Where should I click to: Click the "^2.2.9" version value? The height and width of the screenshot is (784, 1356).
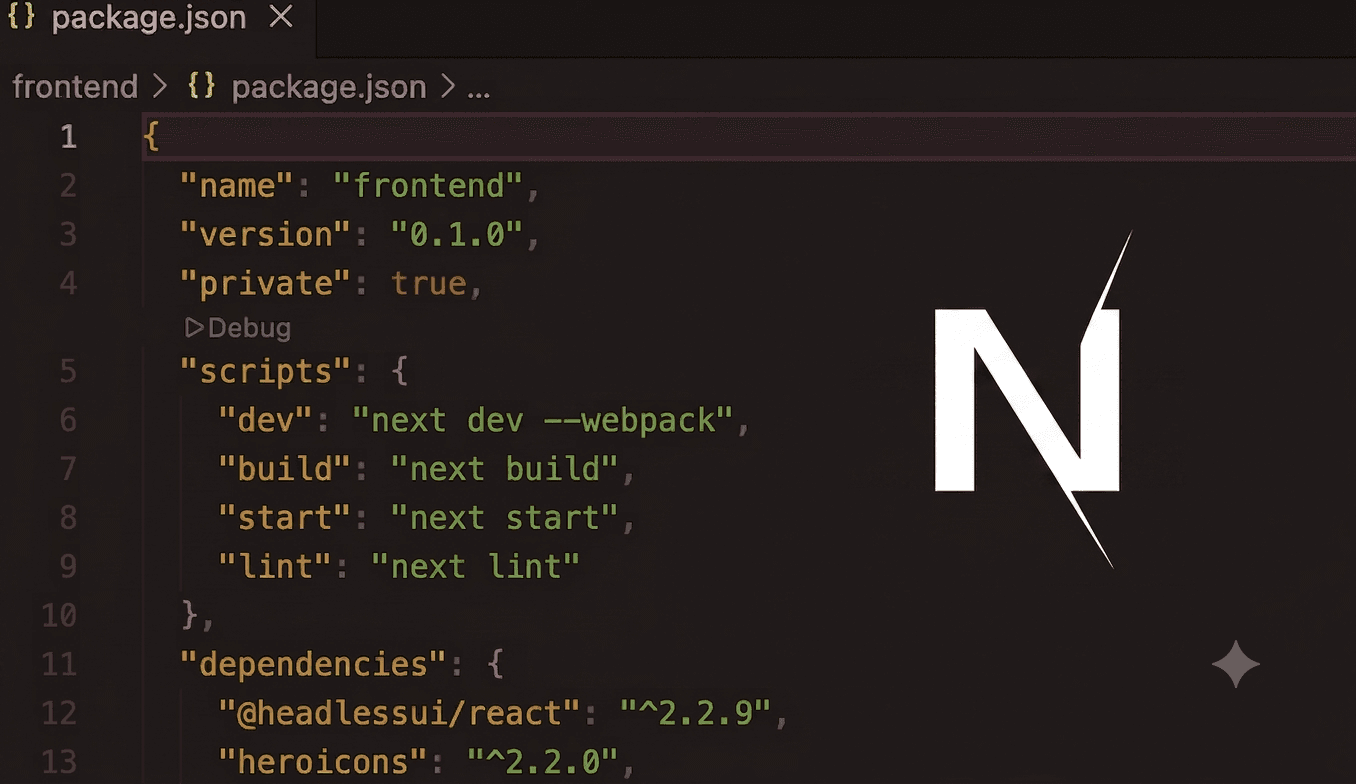pos(696,714)
